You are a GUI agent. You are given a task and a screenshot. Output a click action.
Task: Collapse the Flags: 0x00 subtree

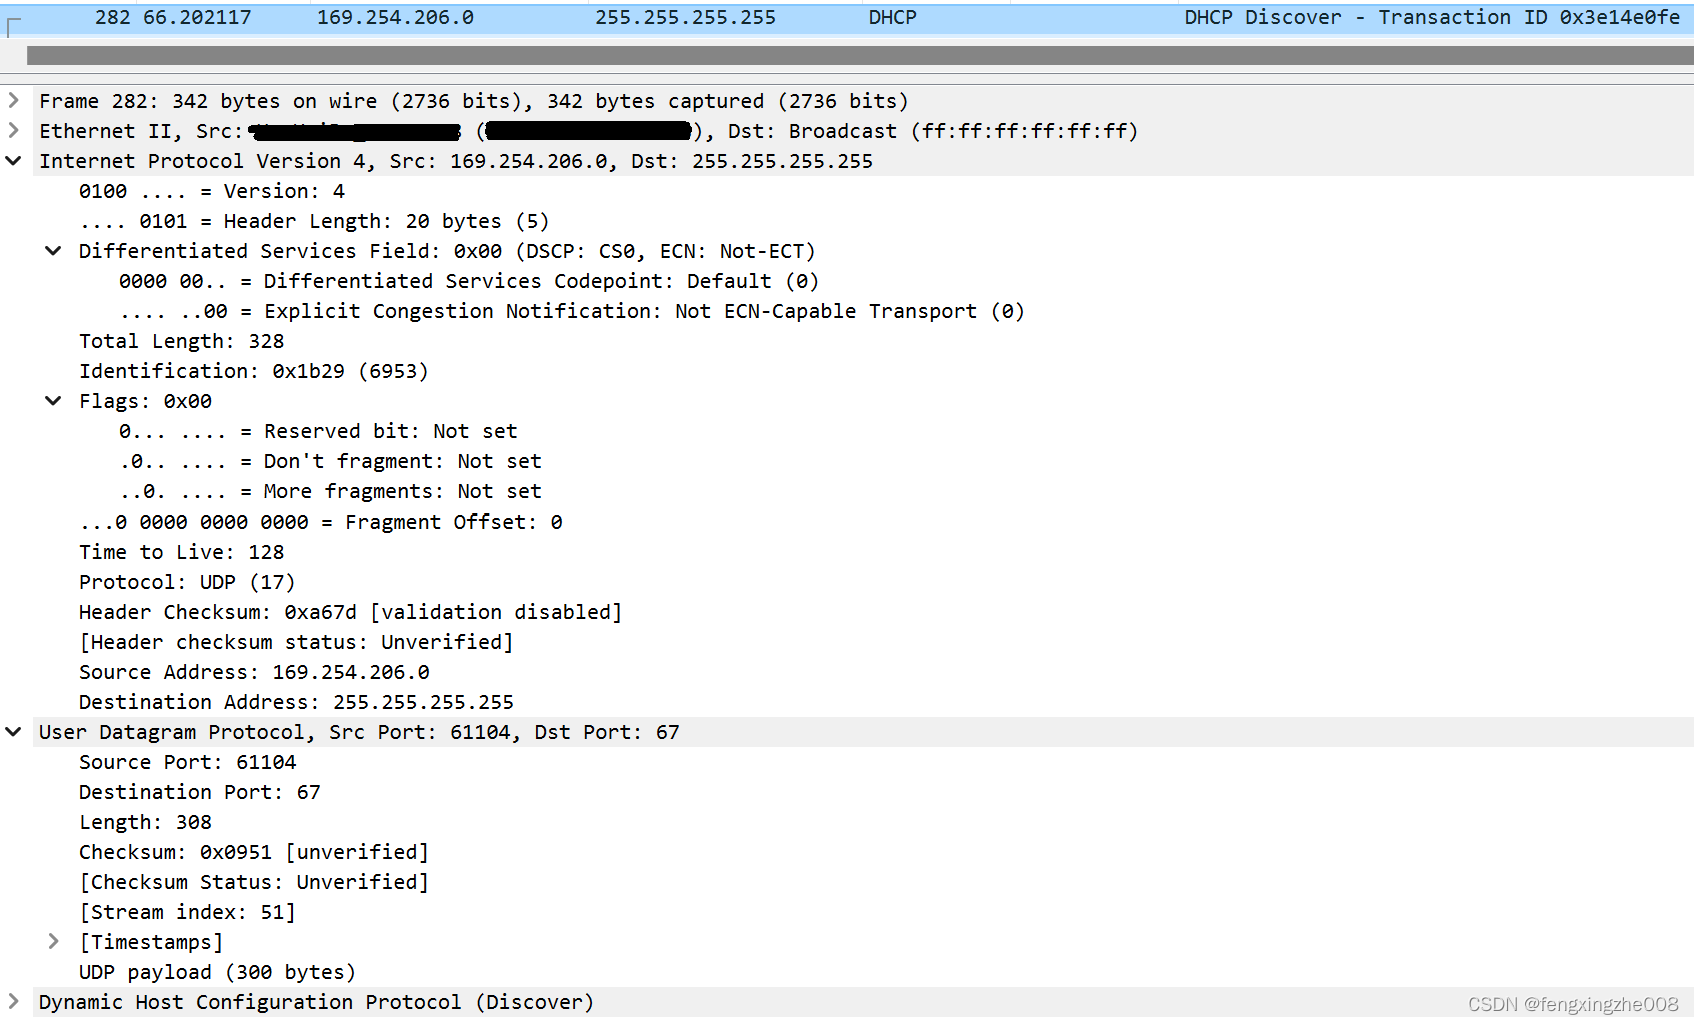[x=53, y=400]
